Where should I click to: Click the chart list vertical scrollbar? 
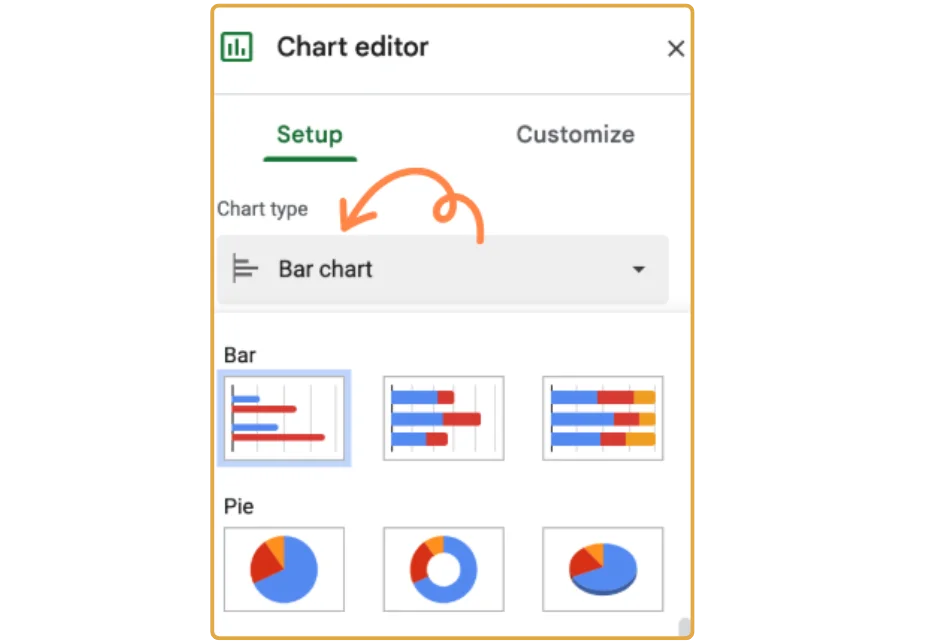(x=684, y=627)
